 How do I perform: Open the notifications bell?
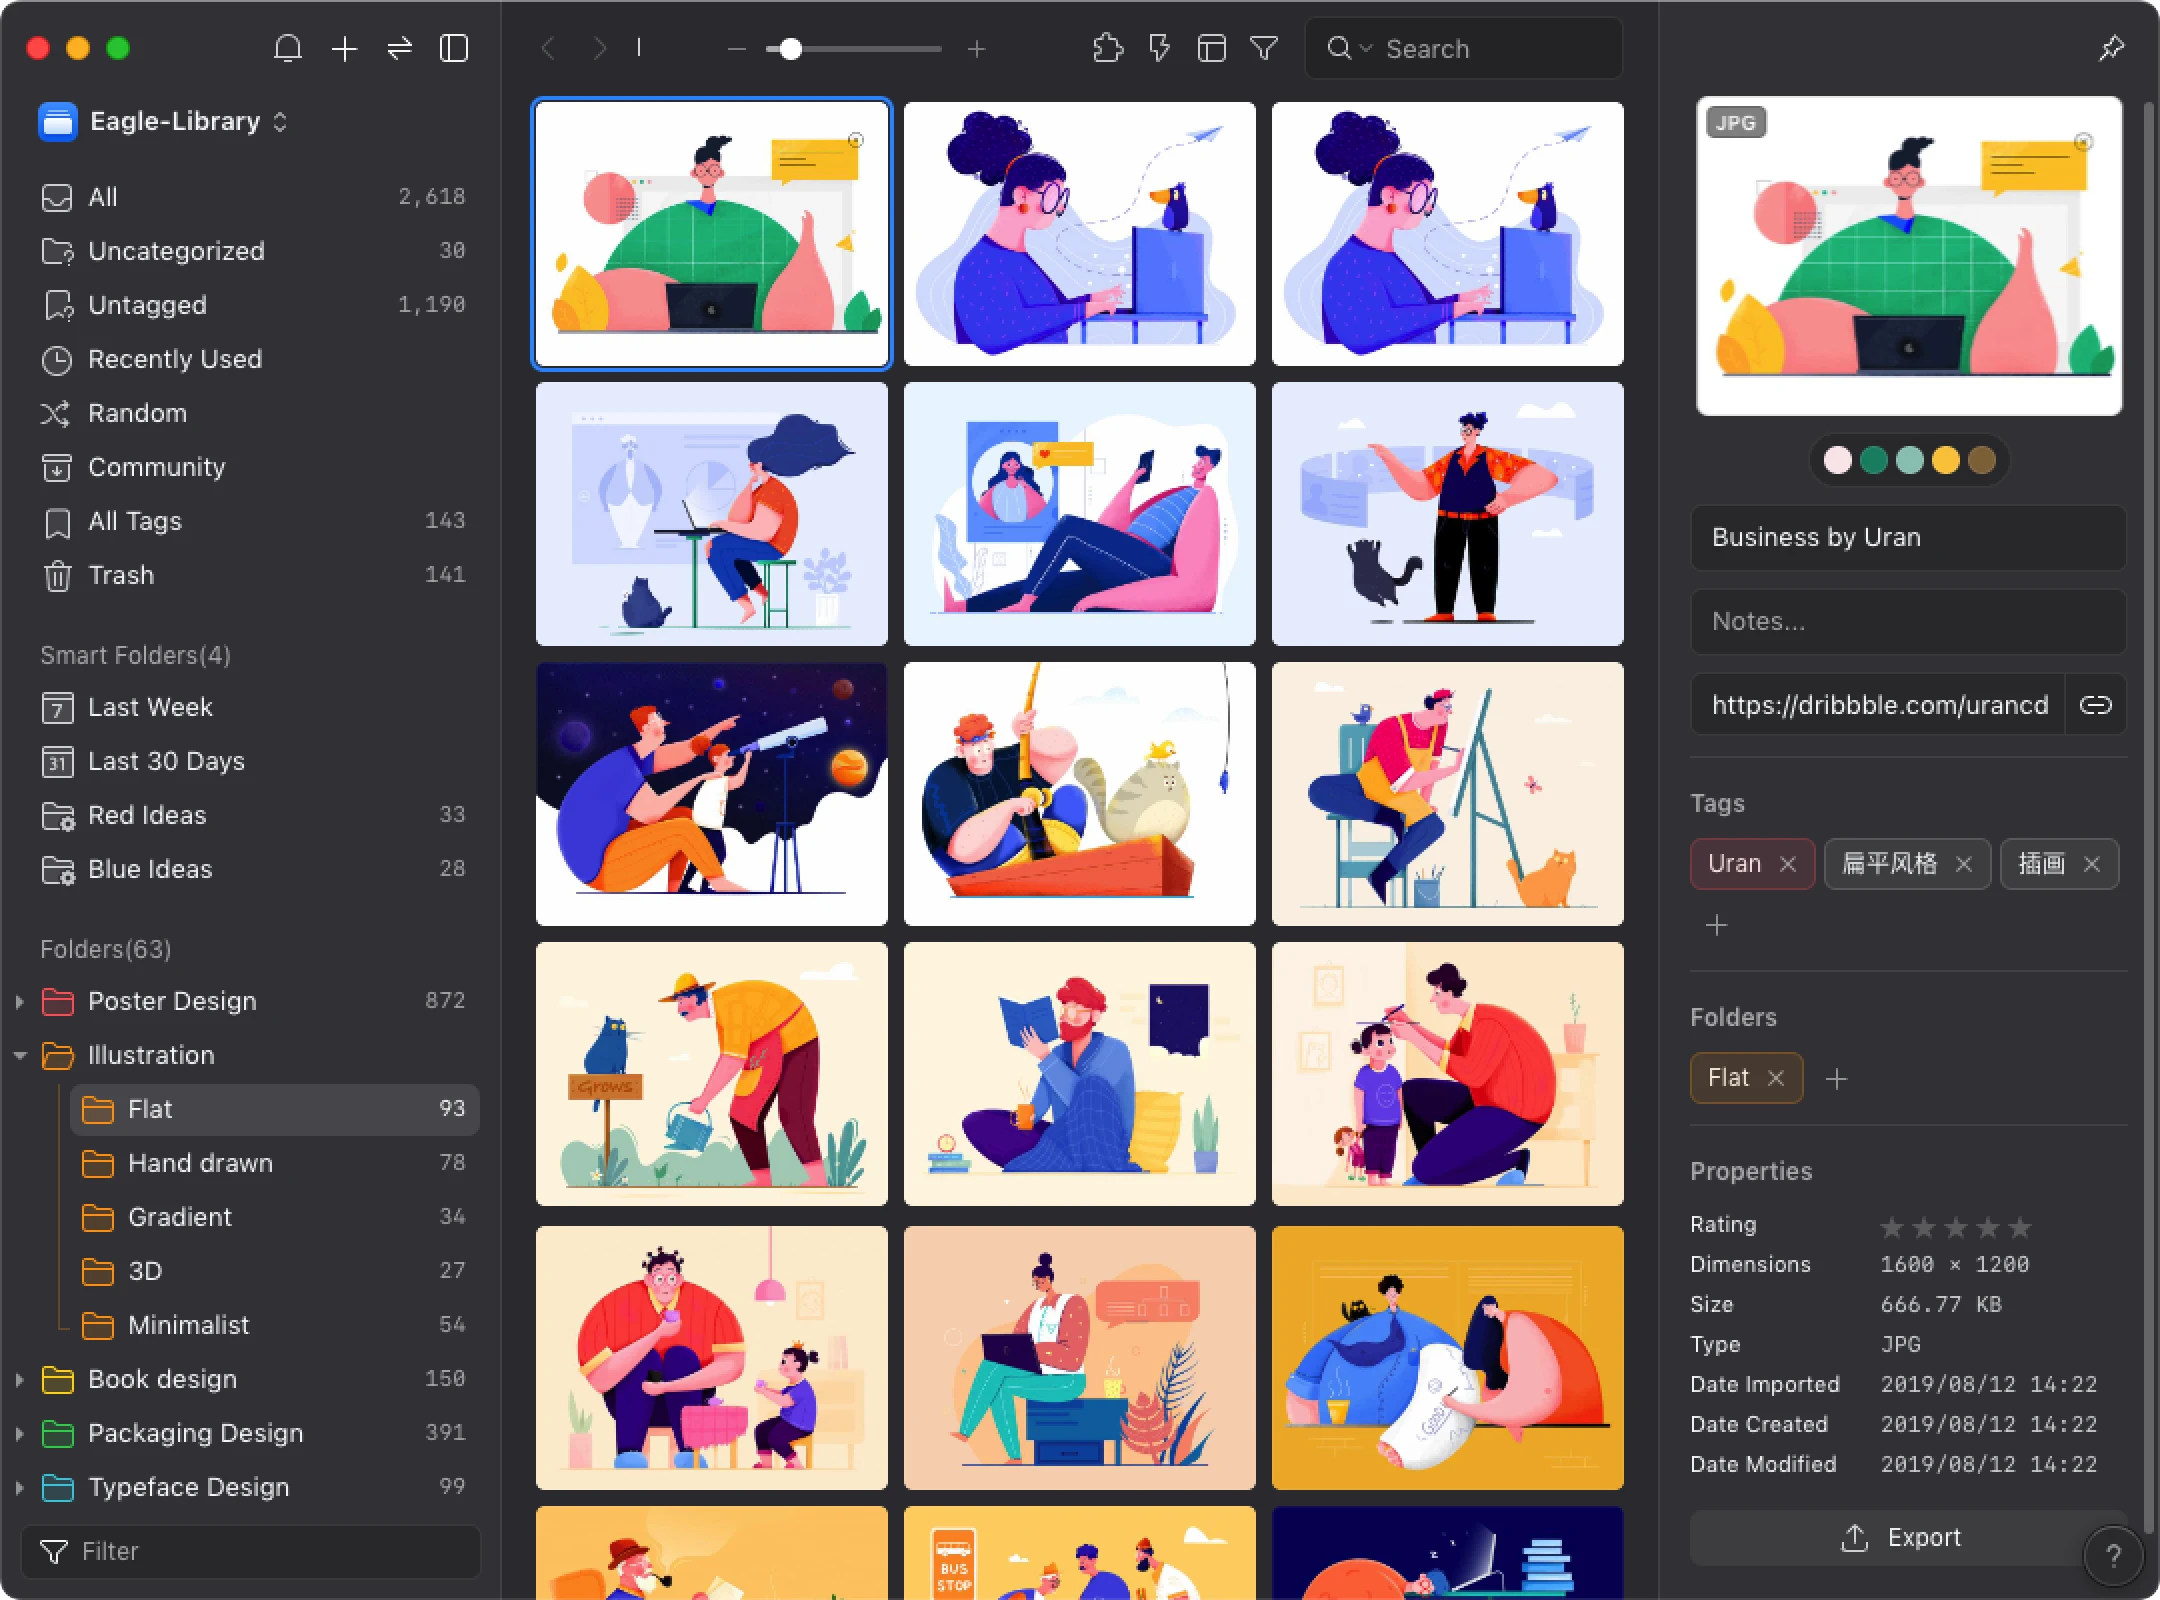click(x=288, y=48)
